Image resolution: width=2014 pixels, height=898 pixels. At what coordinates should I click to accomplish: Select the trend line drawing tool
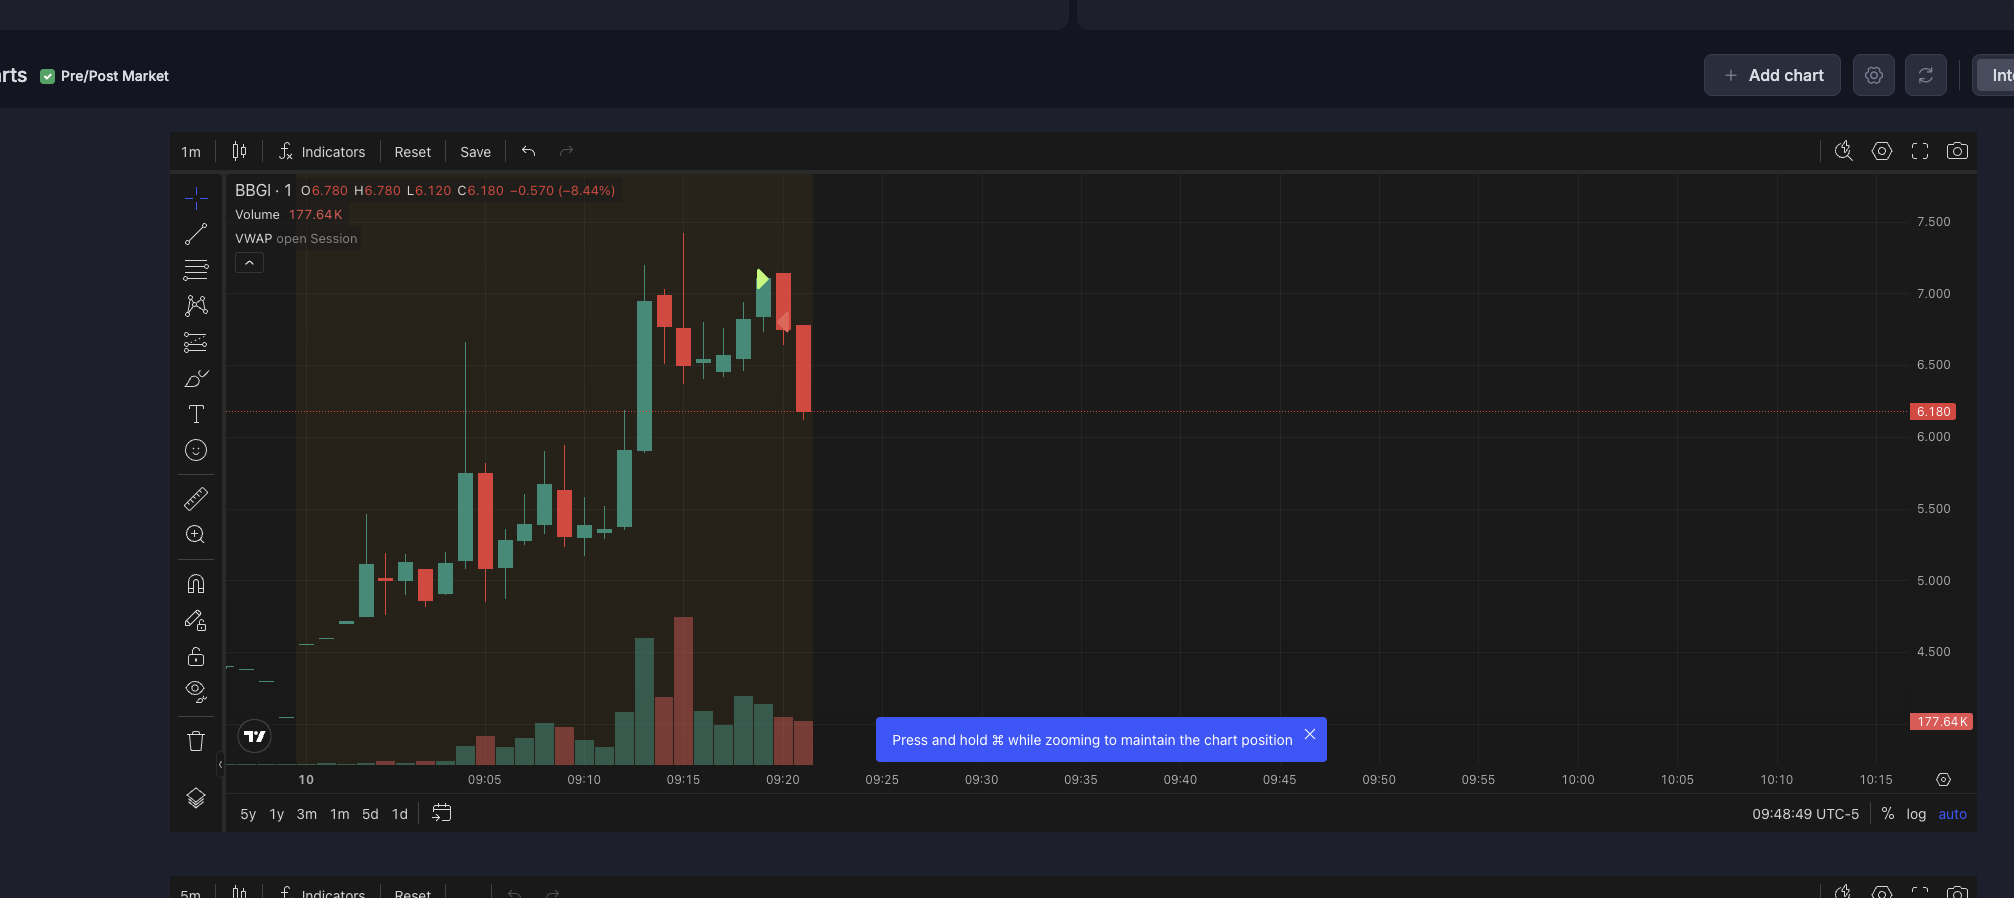click(196, 235)
